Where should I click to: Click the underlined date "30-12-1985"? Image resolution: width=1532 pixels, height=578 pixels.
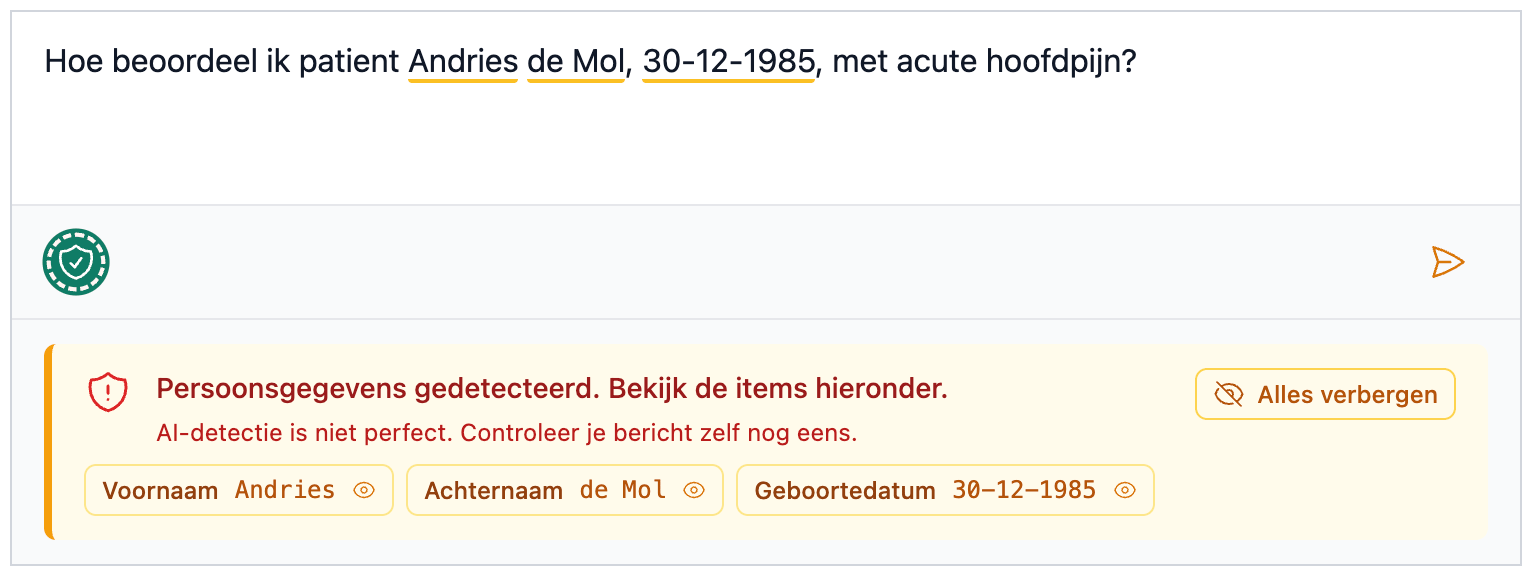click(x=727, y=61)
